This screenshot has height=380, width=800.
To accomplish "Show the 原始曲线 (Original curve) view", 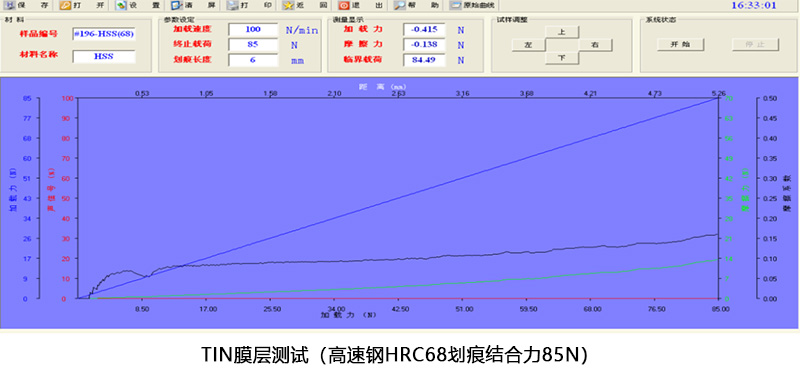I will tap(472, 6).
